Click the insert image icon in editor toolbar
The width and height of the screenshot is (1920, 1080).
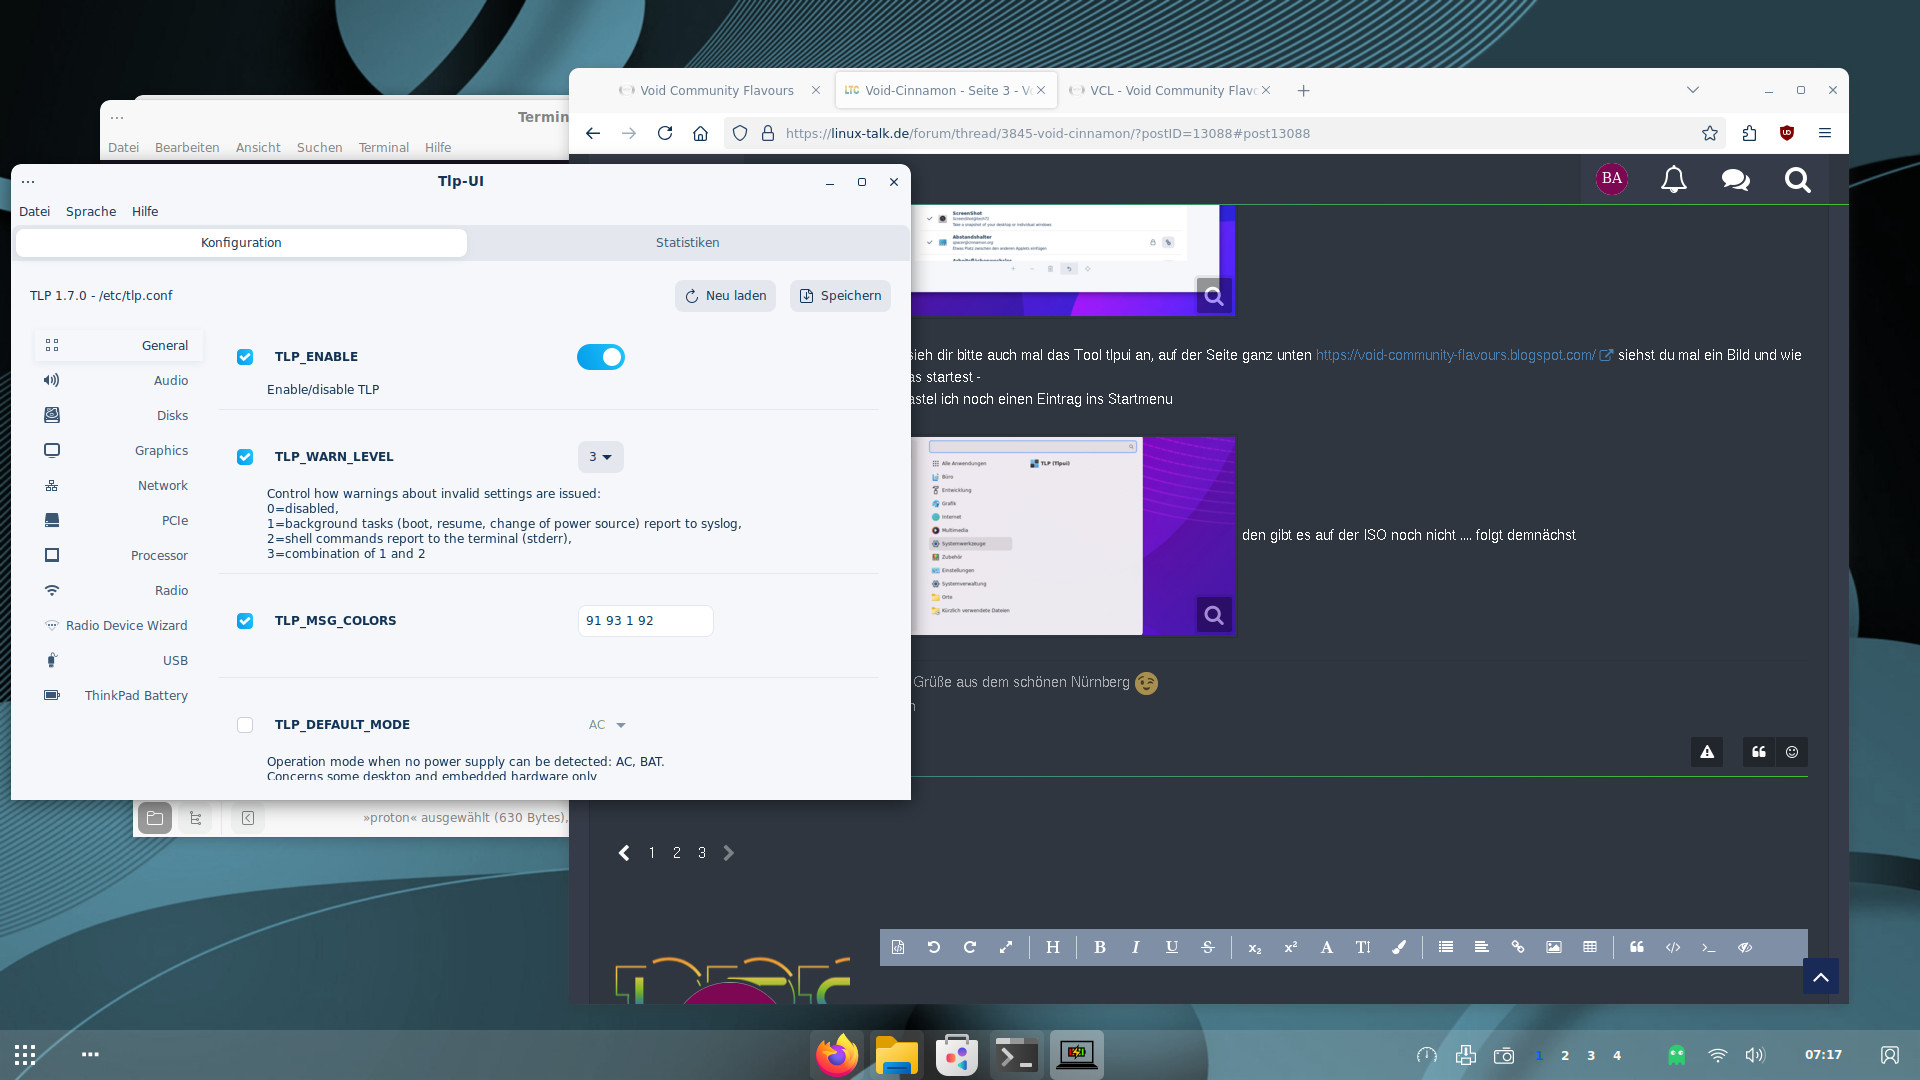tap(1553, 947)
